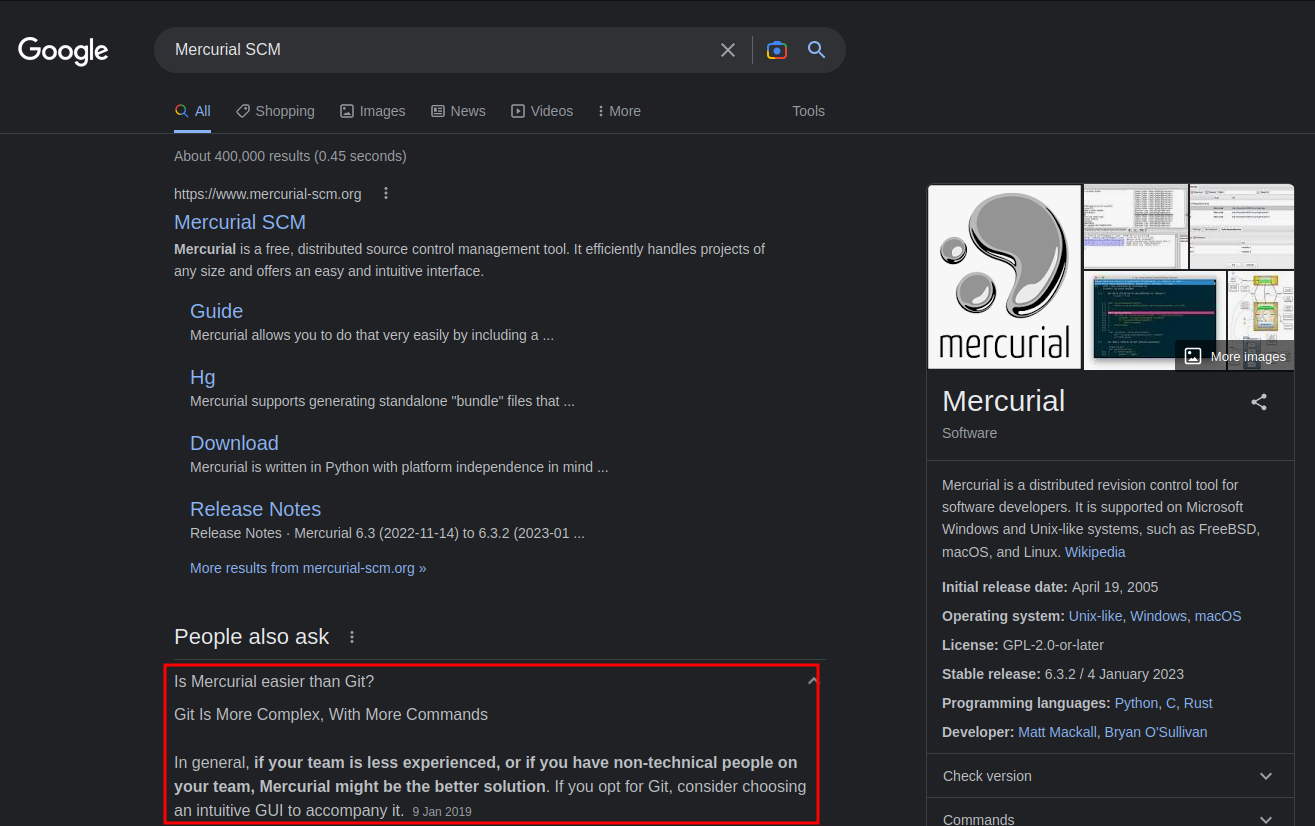Open the Mercurial SCM result title

pyautogui.click(x=240, y=222)
